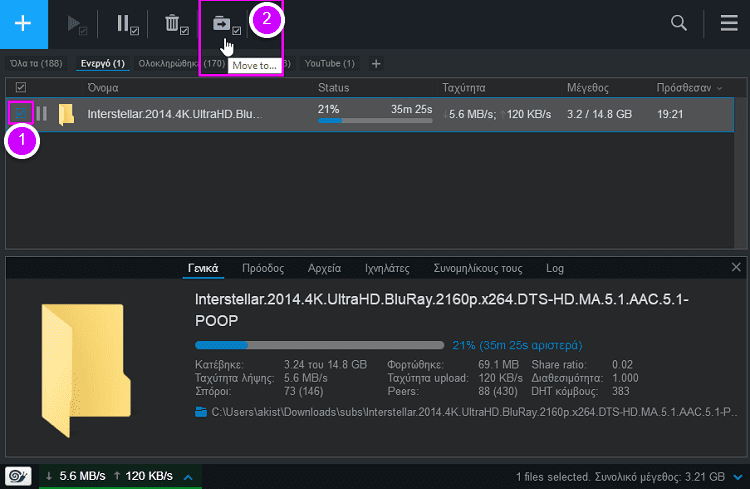Image resolution: width=750 pixels, height=489 pixels.
Task: Start selected downloads with play icon
Action: click(x=76, y=24)
